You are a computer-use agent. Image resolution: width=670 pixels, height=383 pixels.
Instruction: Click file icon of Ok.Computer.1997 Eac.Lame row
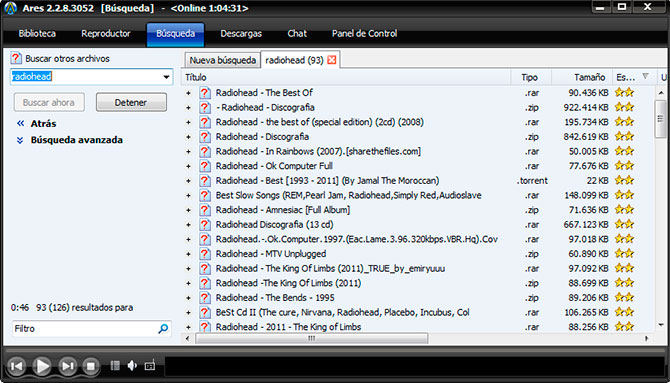pyautogui.click(x=205, y=239)
